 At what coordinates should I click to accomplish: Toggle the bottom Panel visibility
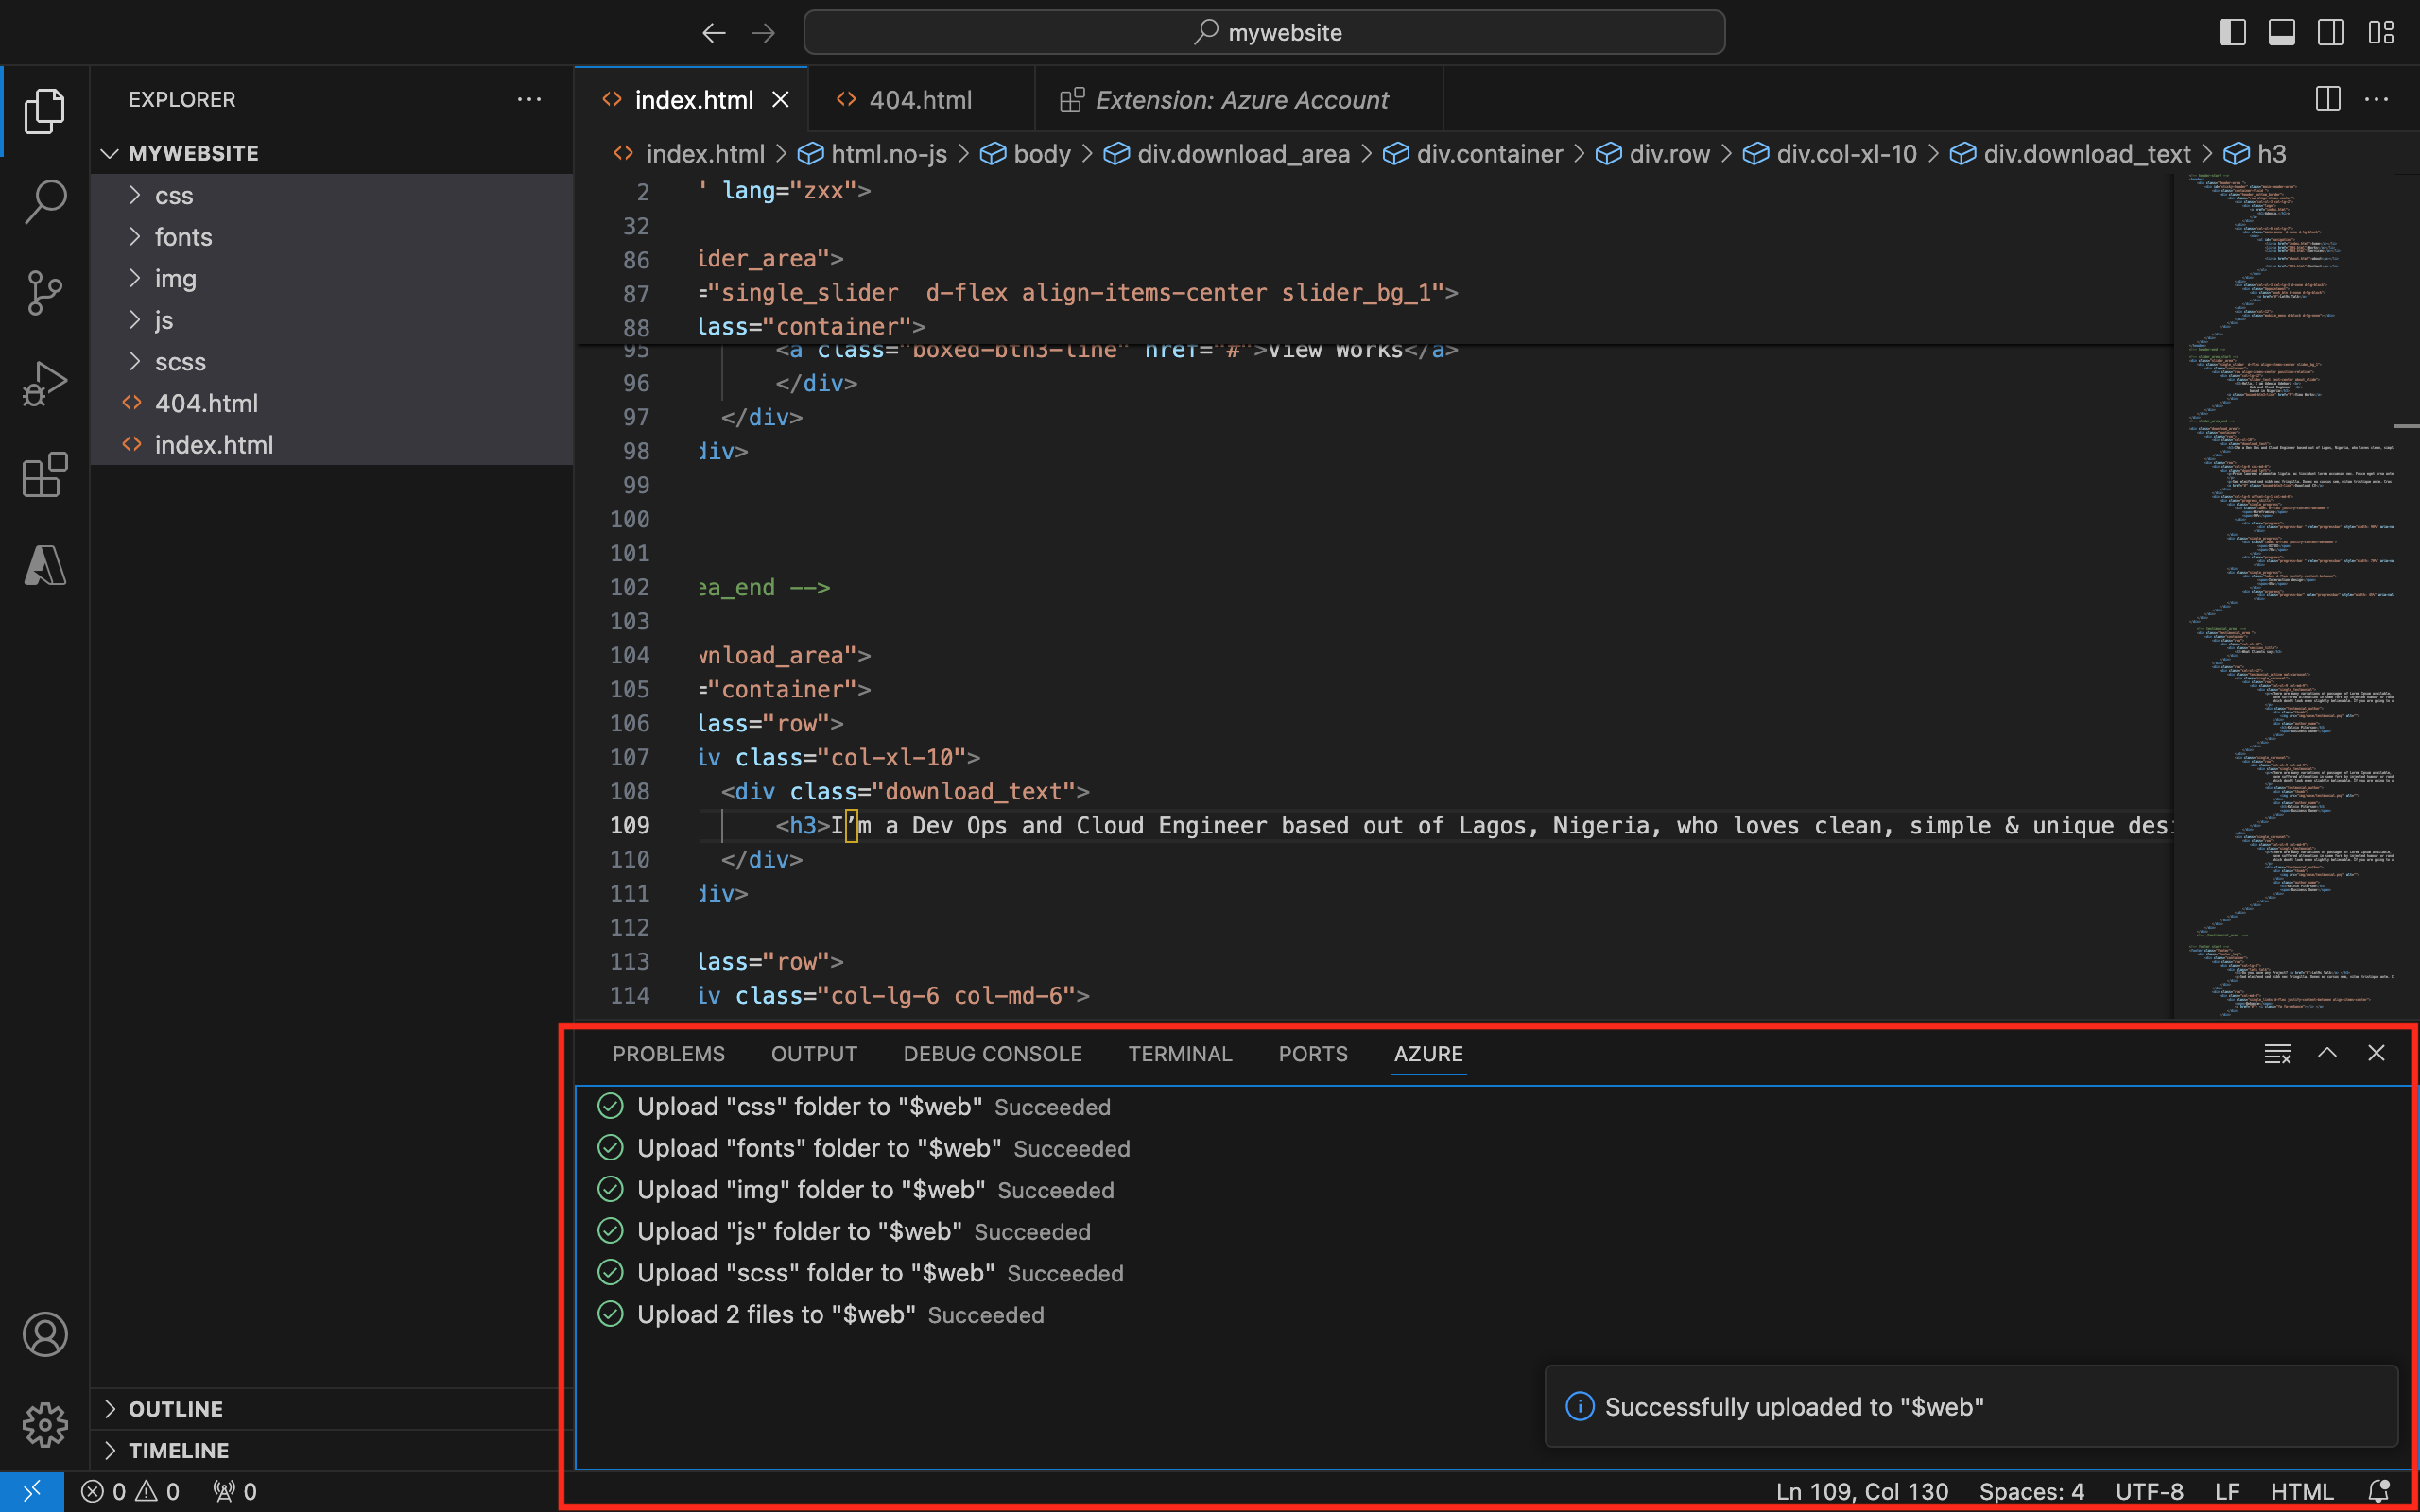(x=2281, y=32)
